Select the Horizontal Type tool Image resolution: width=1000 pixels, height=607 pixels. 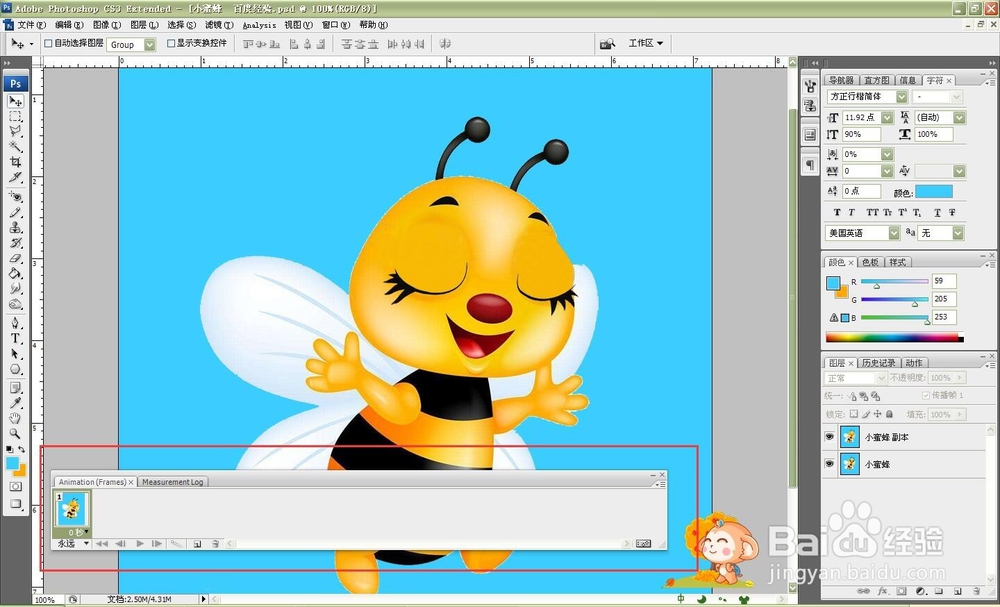coord(15,339)
